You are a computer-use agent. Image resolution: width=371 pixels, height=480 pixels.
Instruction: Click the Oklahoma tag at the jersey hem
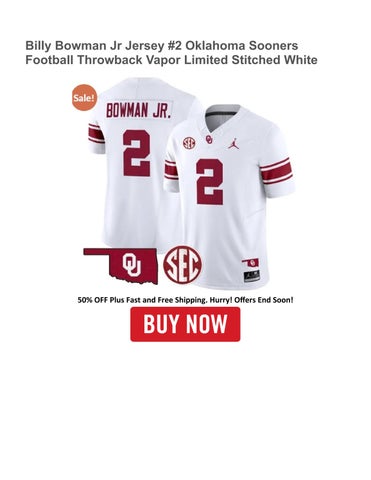tap(250, 263)
